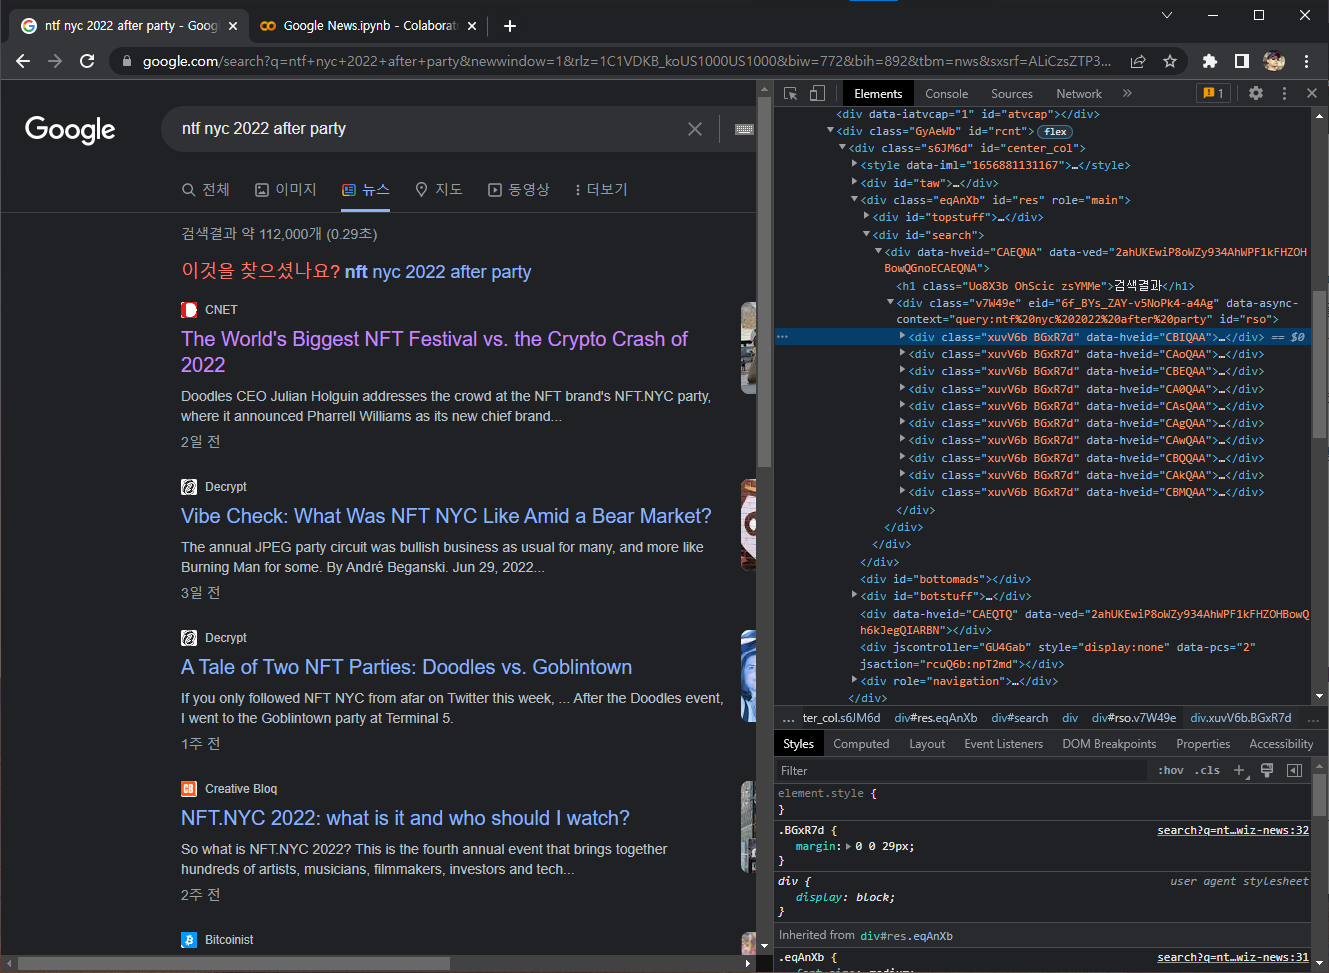Switch to the Google News.ipynb tab
This screenshot has width=1329, height=973.
pyautogui.click(x=370, y=26)
